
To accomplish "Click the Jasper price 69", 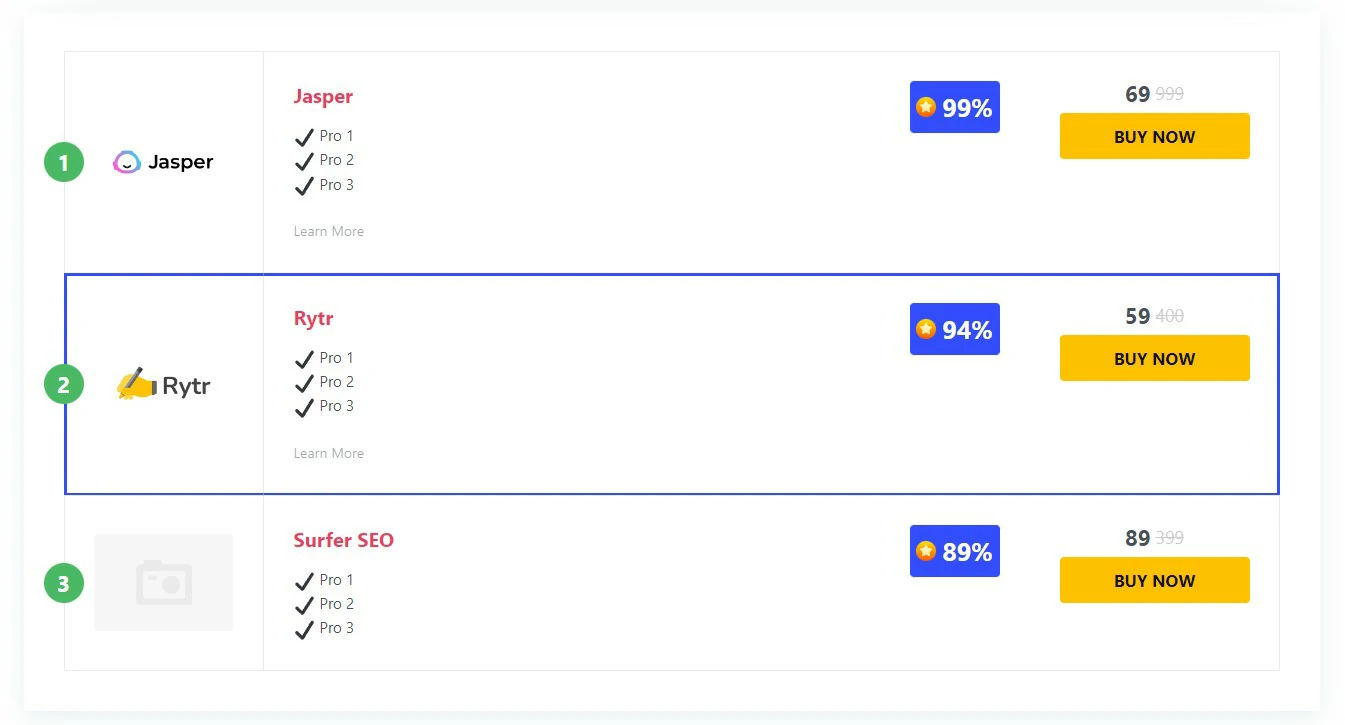I will pos(1138,94).
